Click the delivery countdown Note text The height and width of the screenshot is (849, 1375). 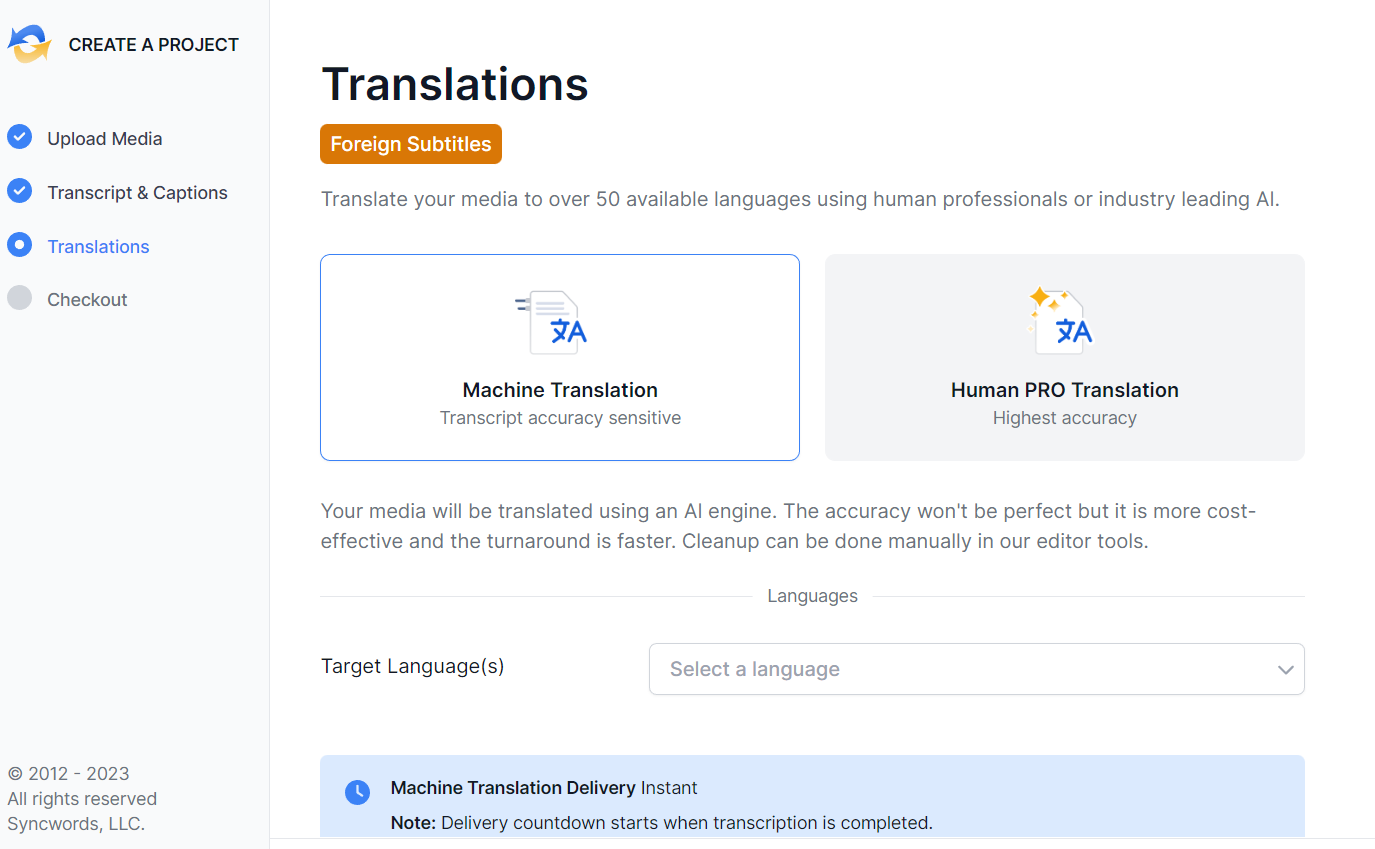[x=661, y=823]
